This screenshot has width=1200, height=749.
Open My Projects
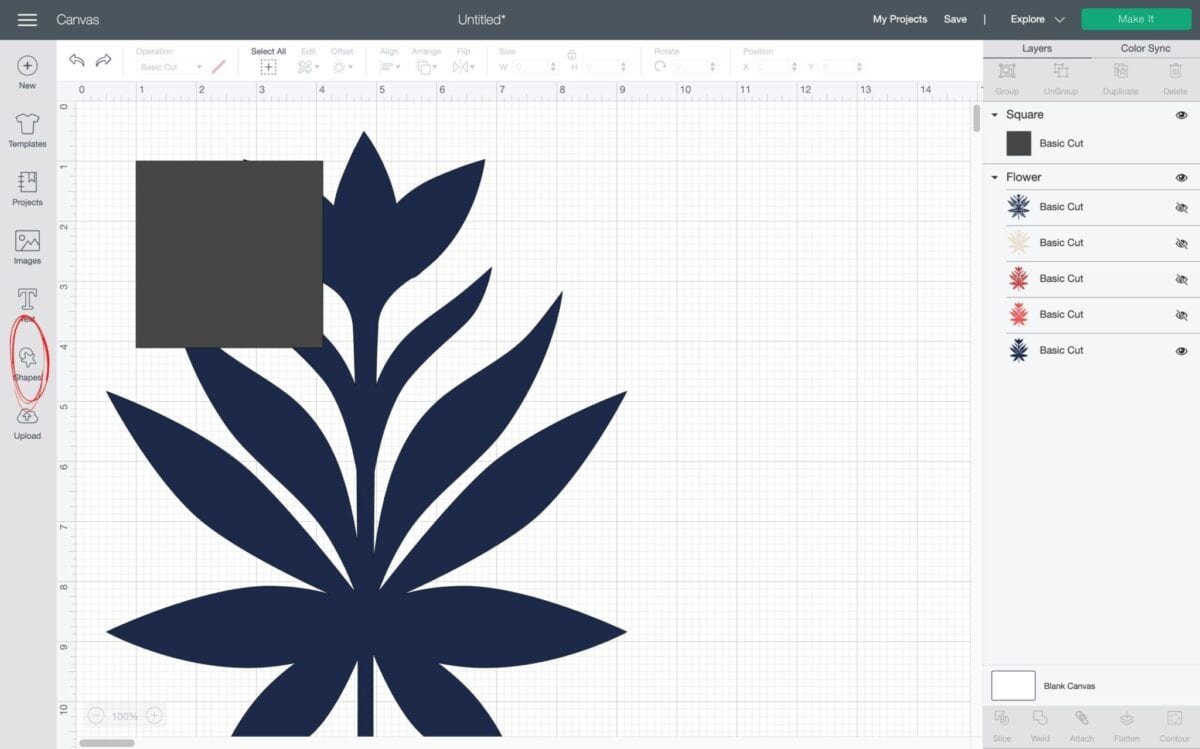899,19
